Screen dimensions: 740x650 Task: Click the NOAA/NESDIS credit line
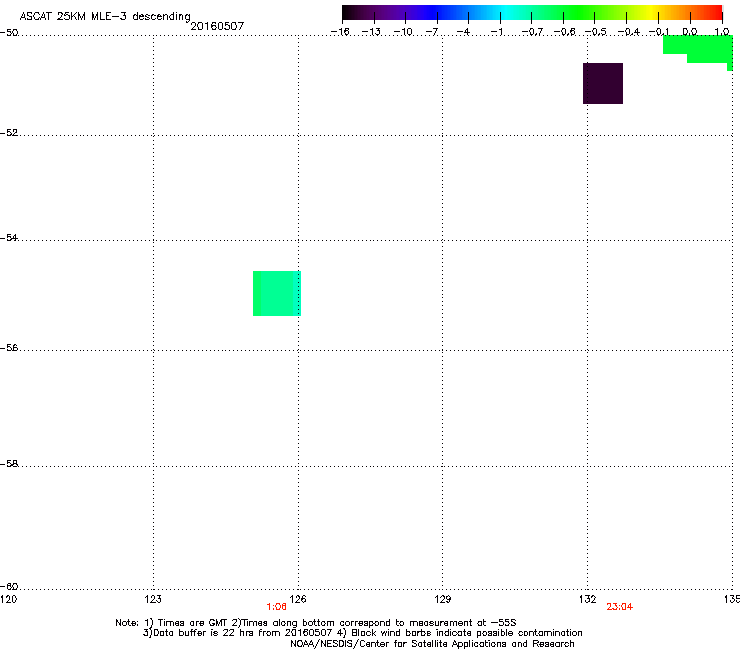tap(432, 644)
